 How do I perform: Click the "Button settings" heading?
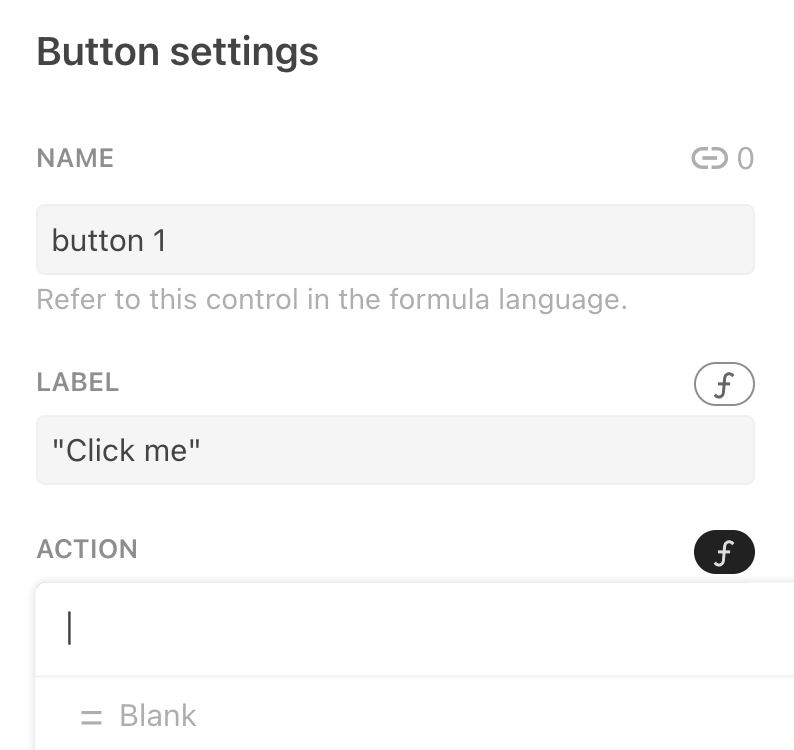177,52
